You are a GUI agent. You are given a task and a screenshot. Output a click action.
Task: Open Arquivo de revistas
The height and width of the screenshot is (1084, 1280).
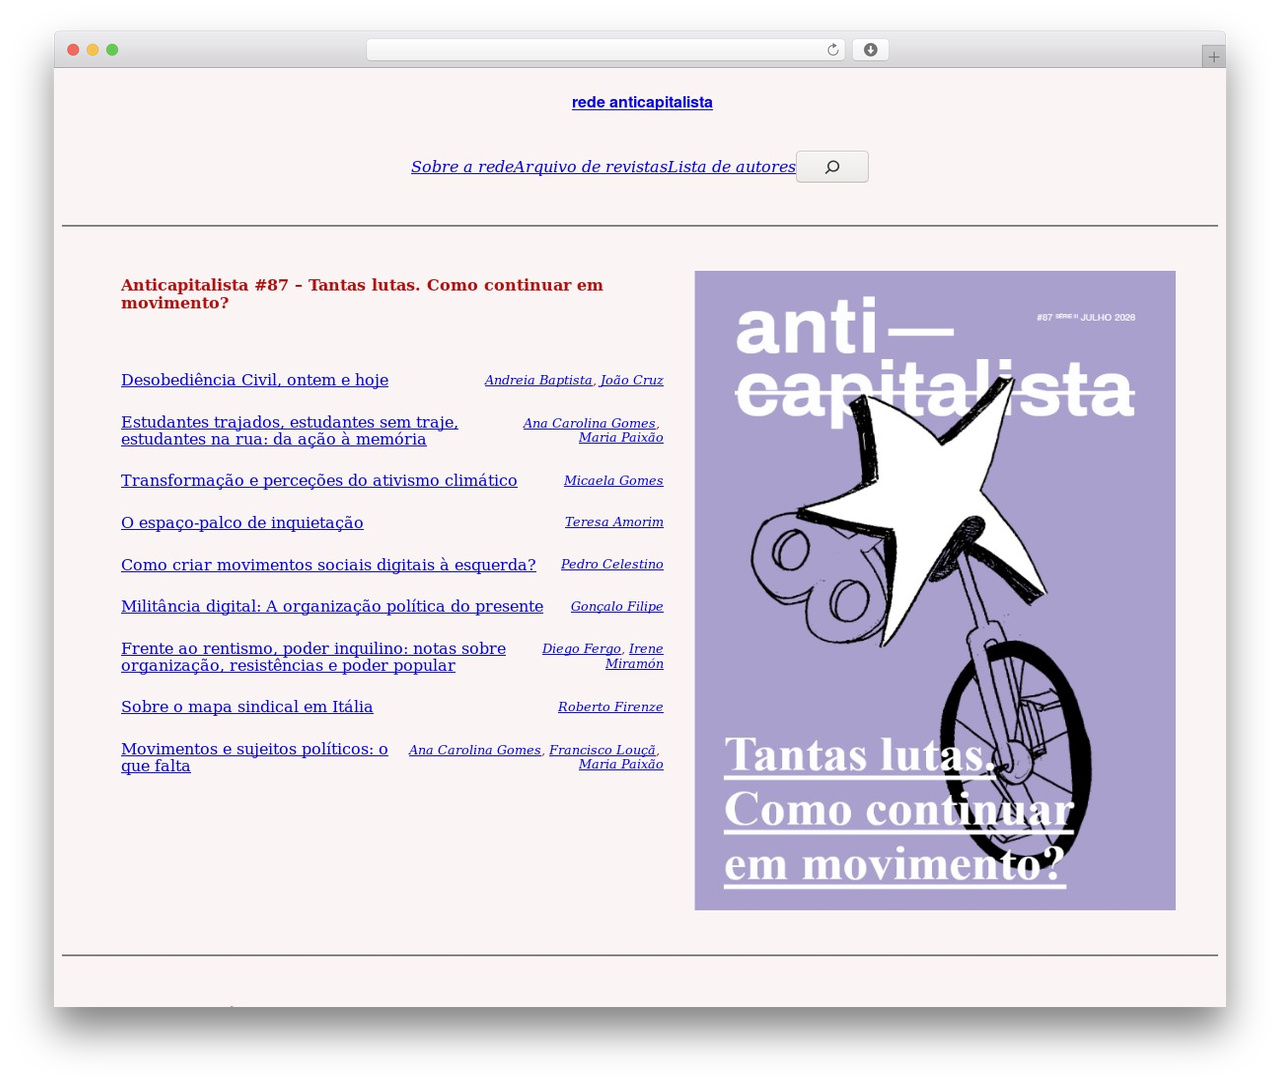point(590,167)
